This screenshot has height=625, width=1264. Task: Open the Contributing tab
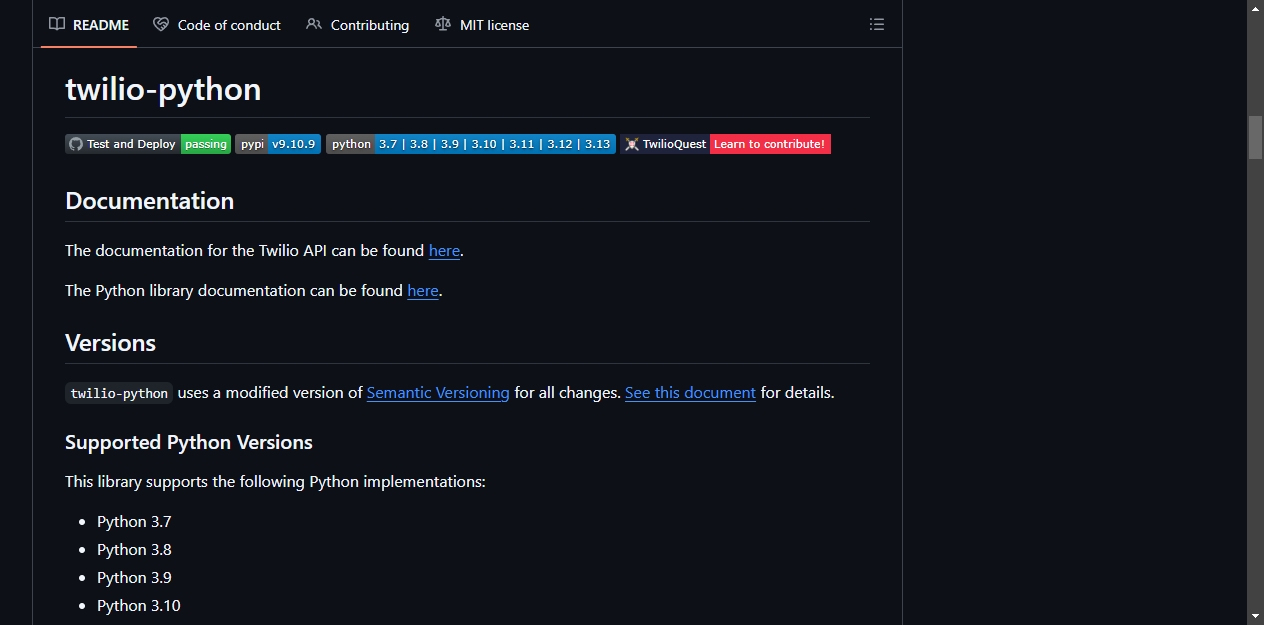(357, 25)
